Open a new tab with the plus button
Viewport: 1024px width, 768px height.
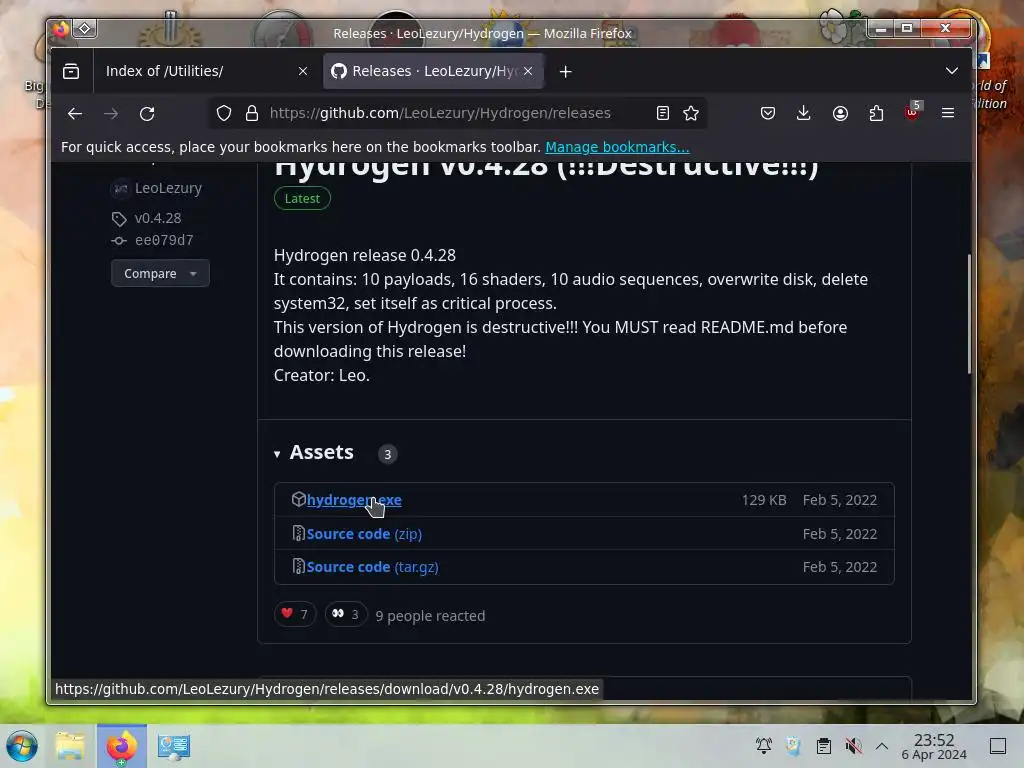click(x=566, y=72)
